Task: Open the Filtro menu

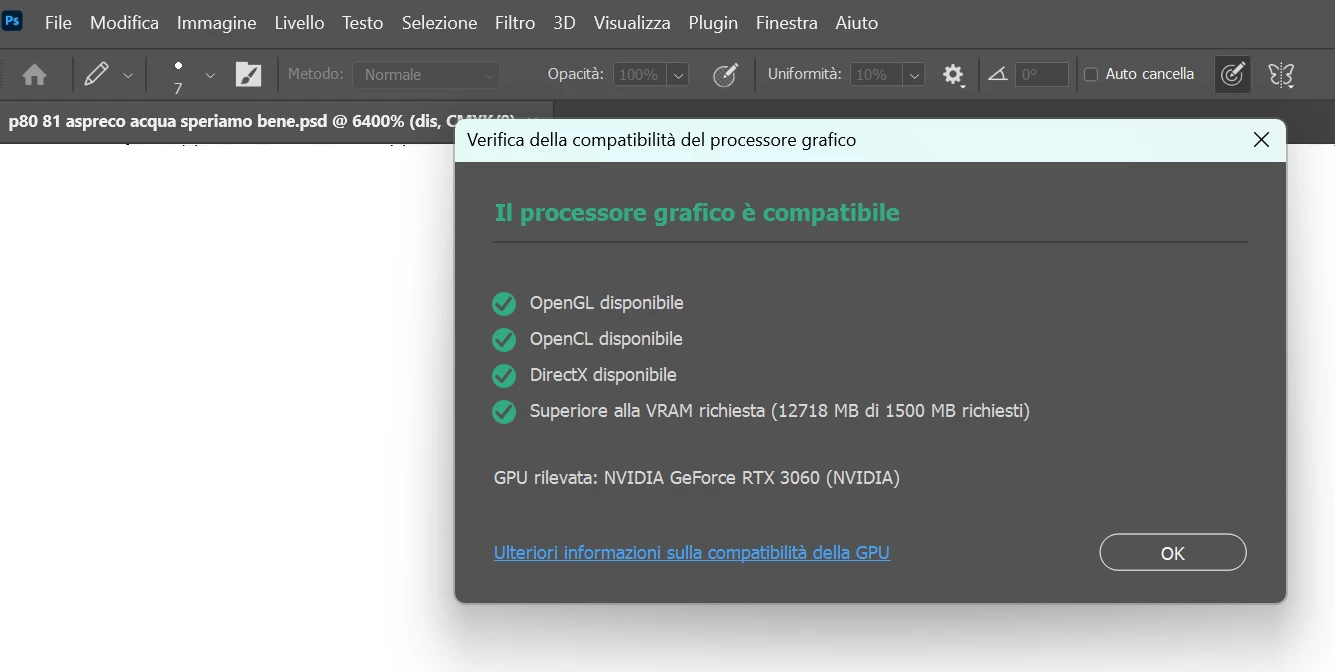Action: point(515,22)
